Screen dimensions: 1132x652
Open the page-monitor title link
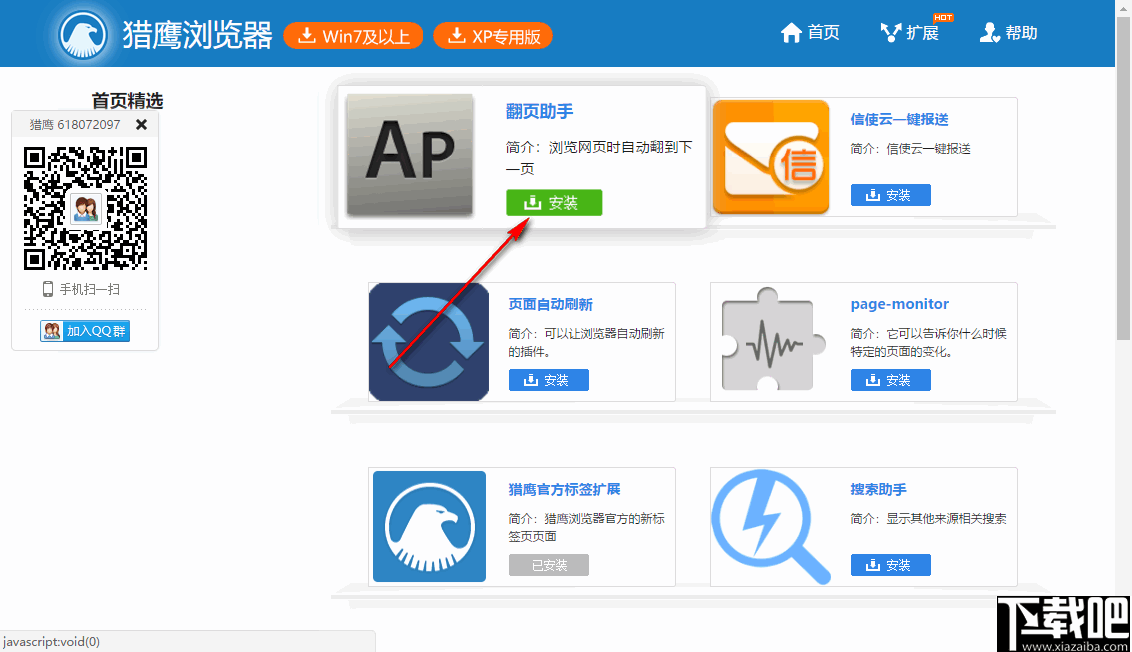(x=900, y=304)
